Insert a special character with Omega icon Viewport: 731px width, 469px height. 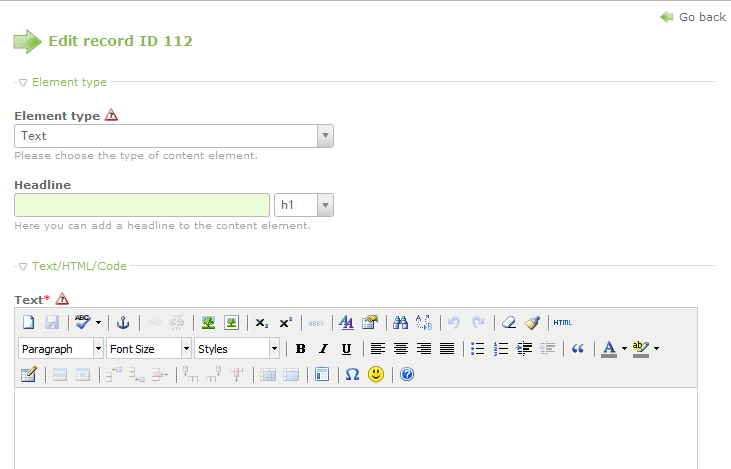351,375
